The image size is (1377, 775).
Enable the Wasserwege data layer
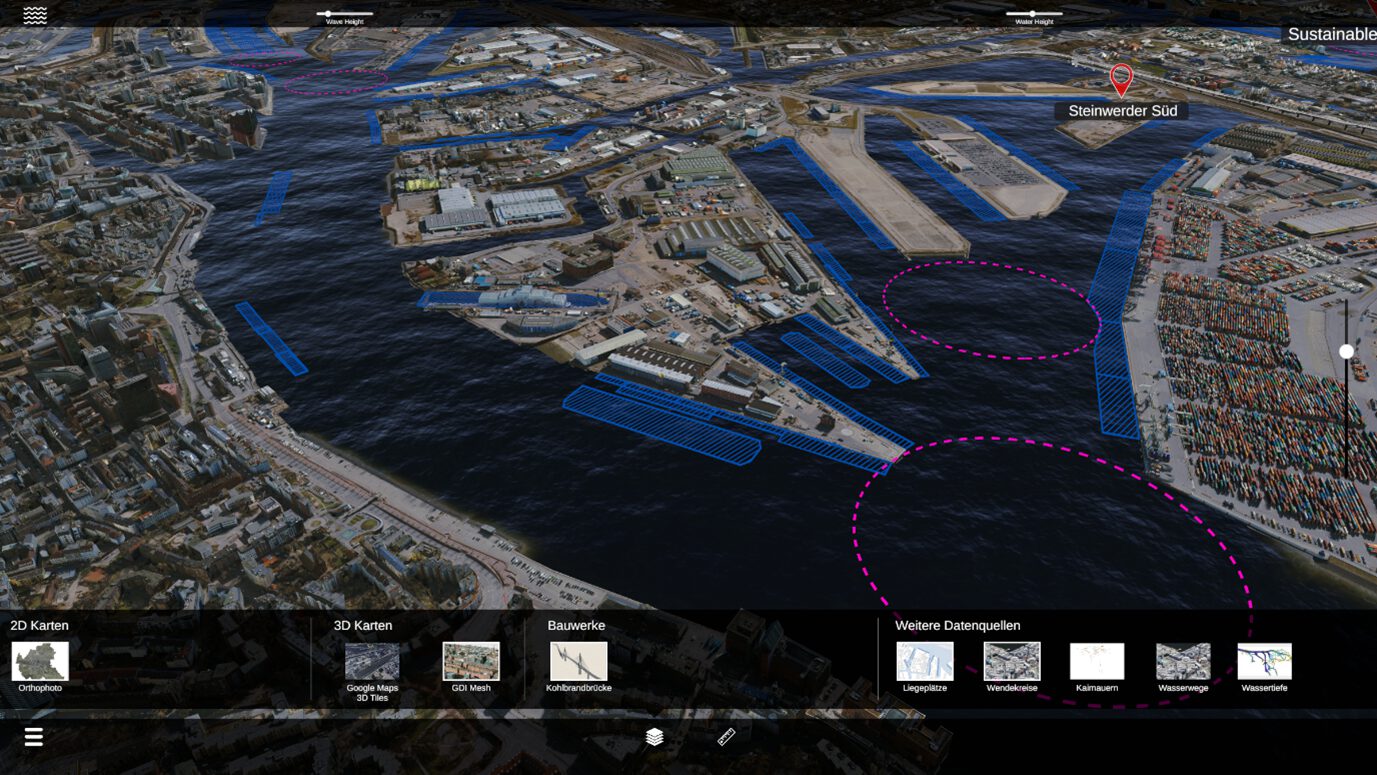(1183, 661)
